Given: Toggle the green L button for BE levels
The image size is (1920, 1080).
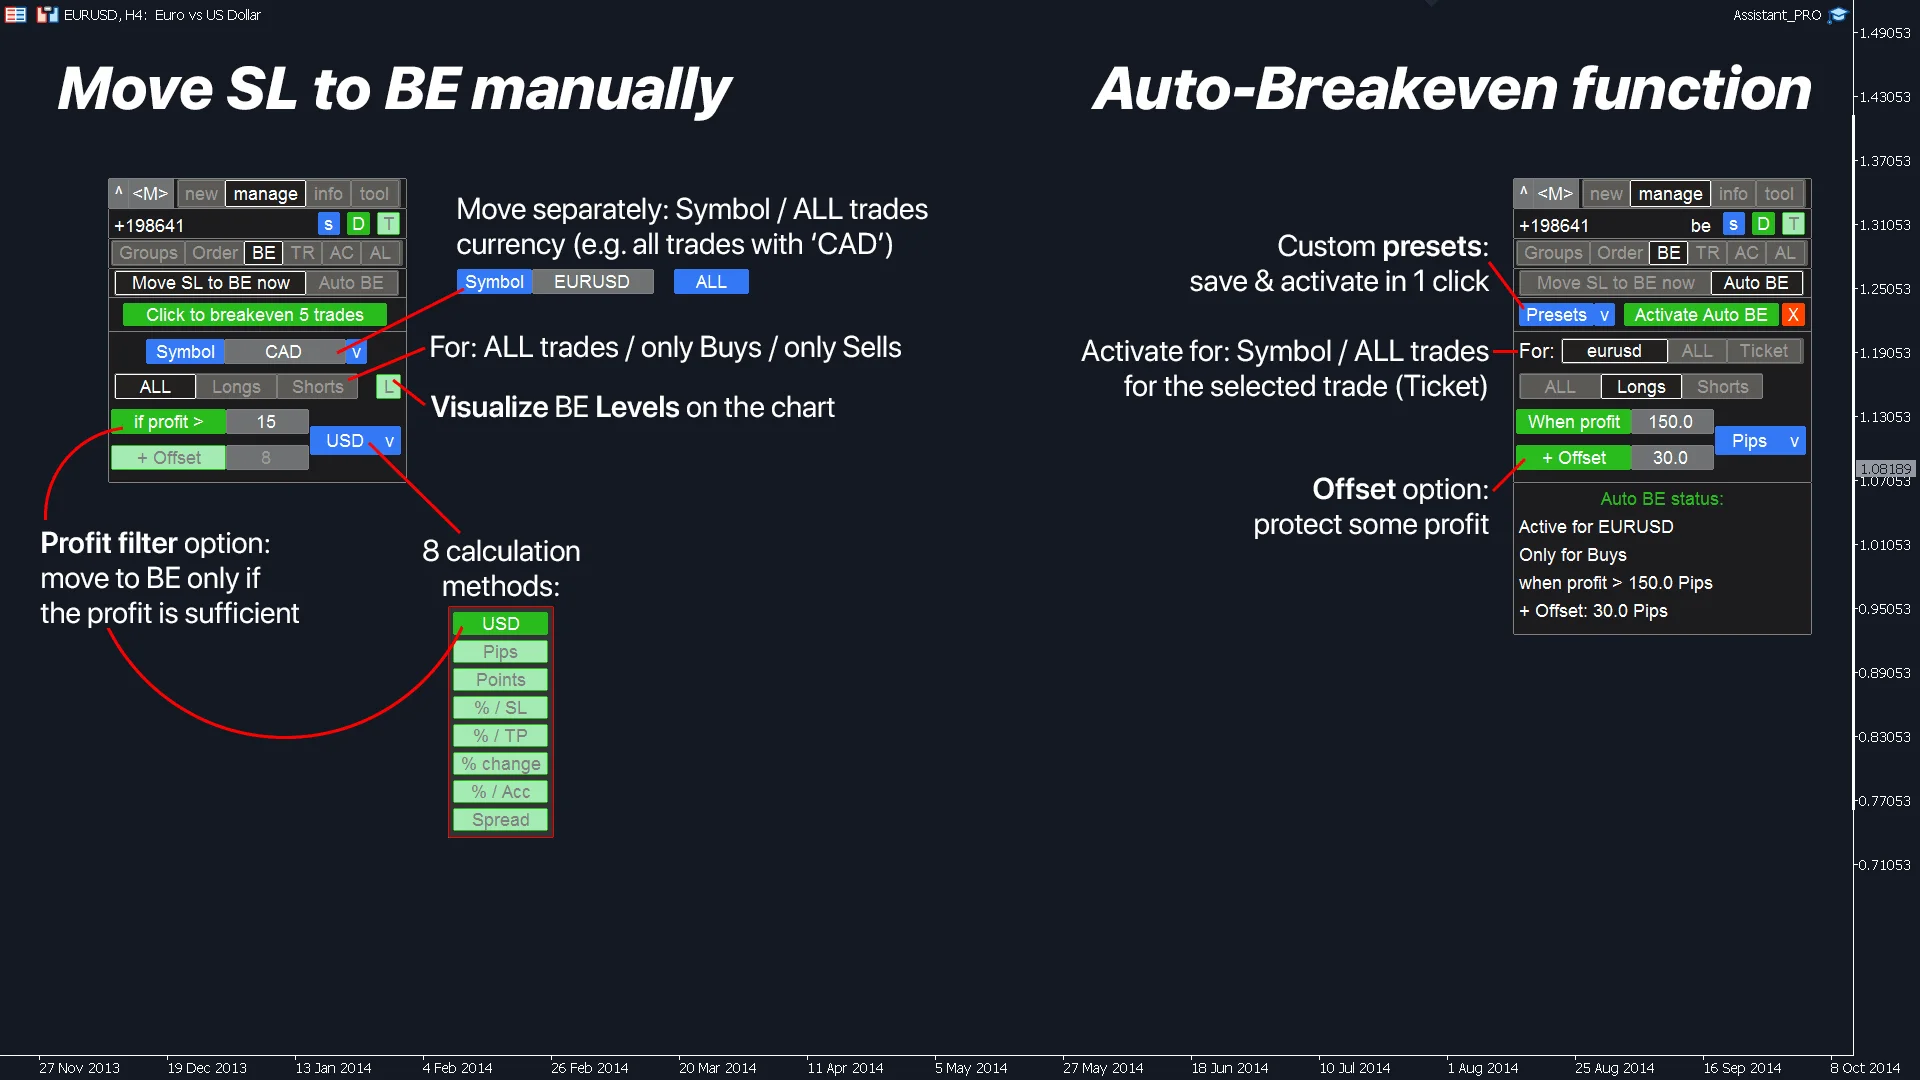Looking at the screenshot, I should [388, 387].
